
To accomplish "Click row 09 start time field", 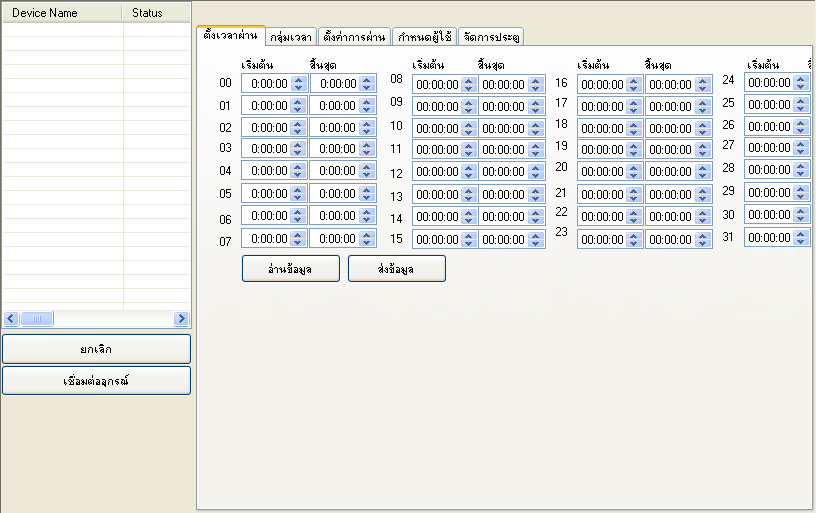I will pos(444,106).
